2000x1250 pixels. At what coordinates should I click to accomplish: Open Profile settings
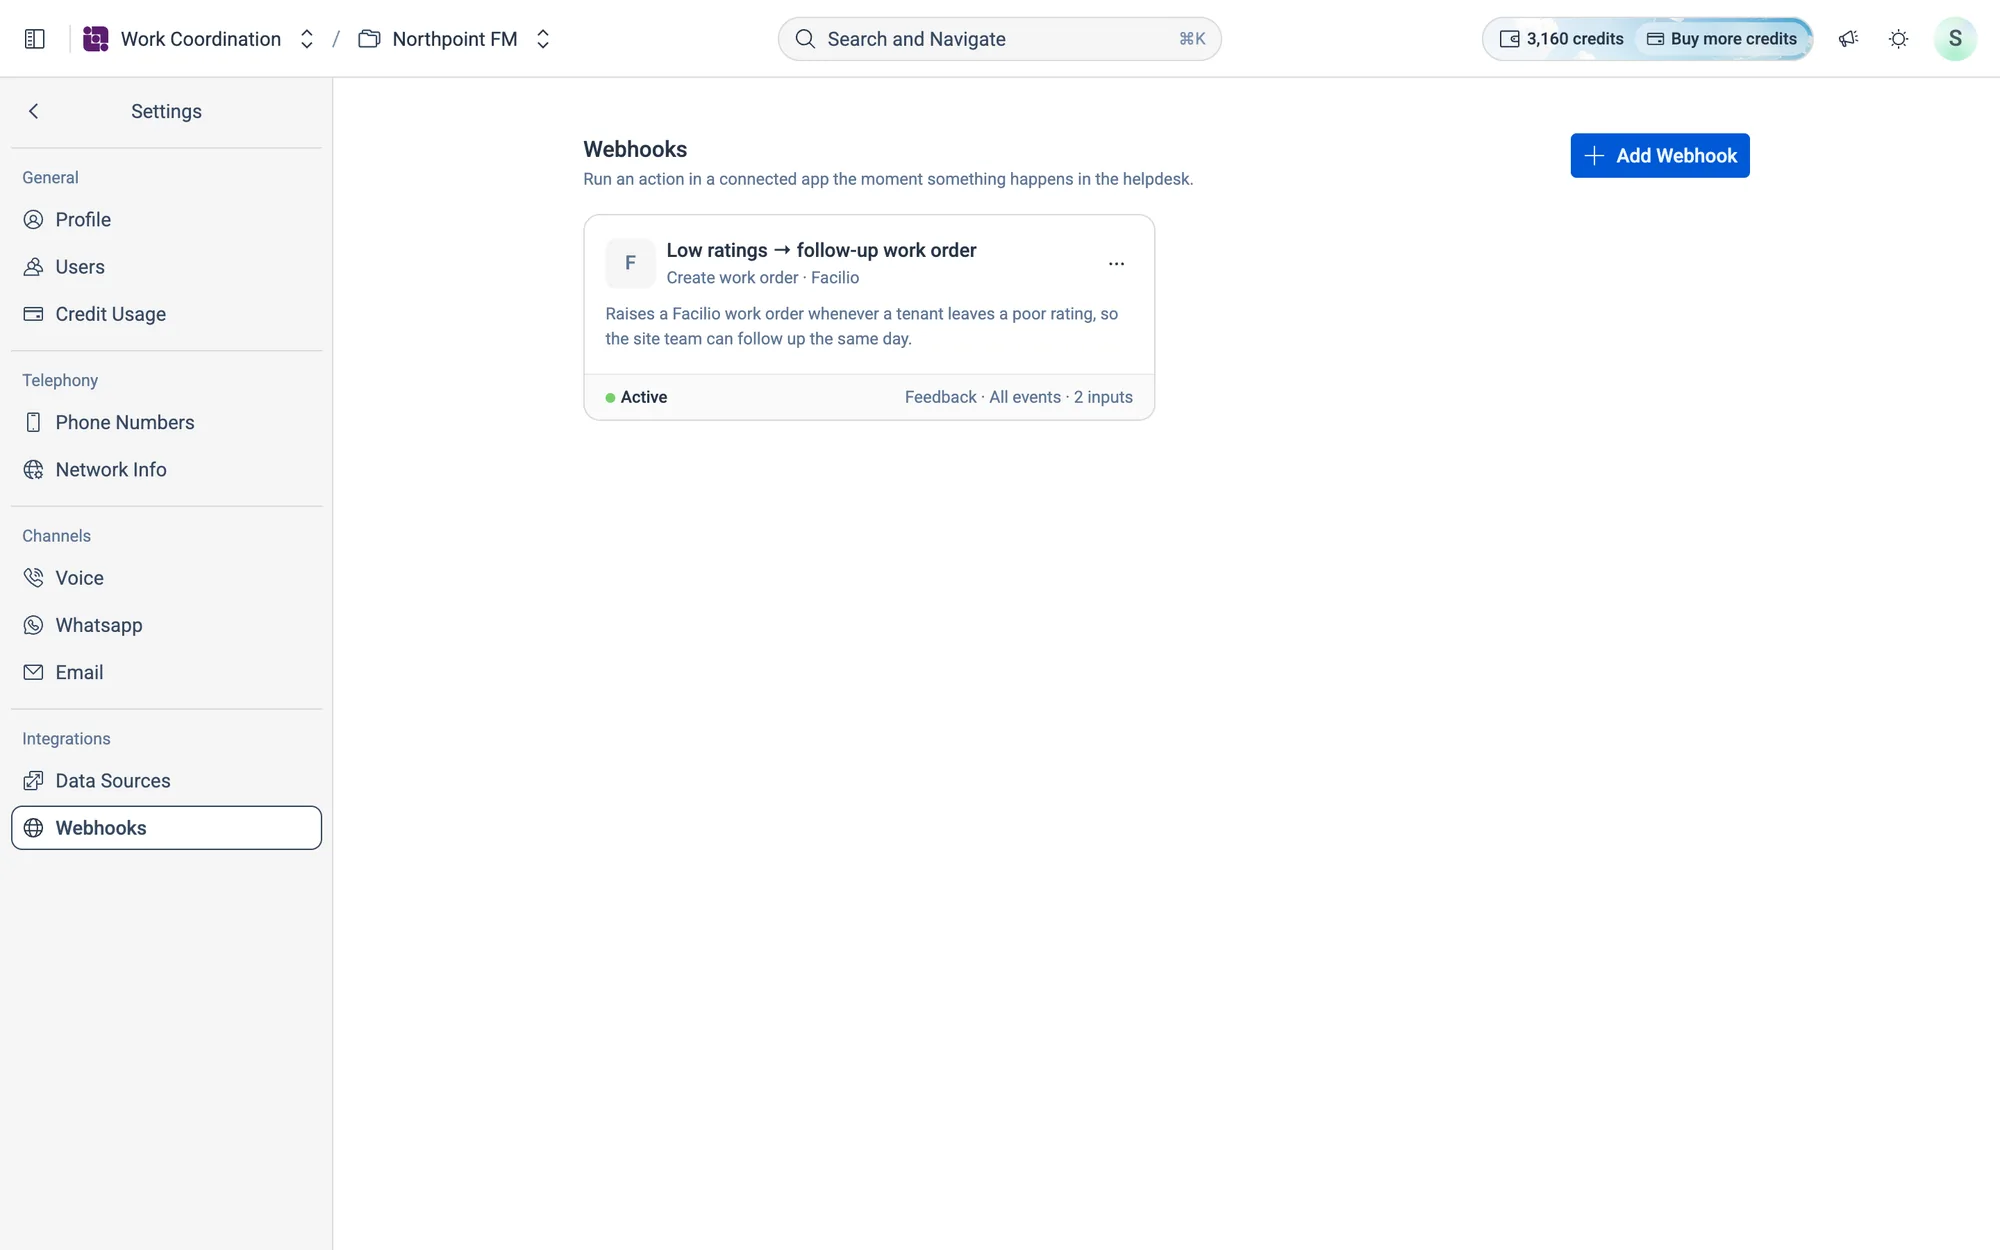click(x=166, y=219)
